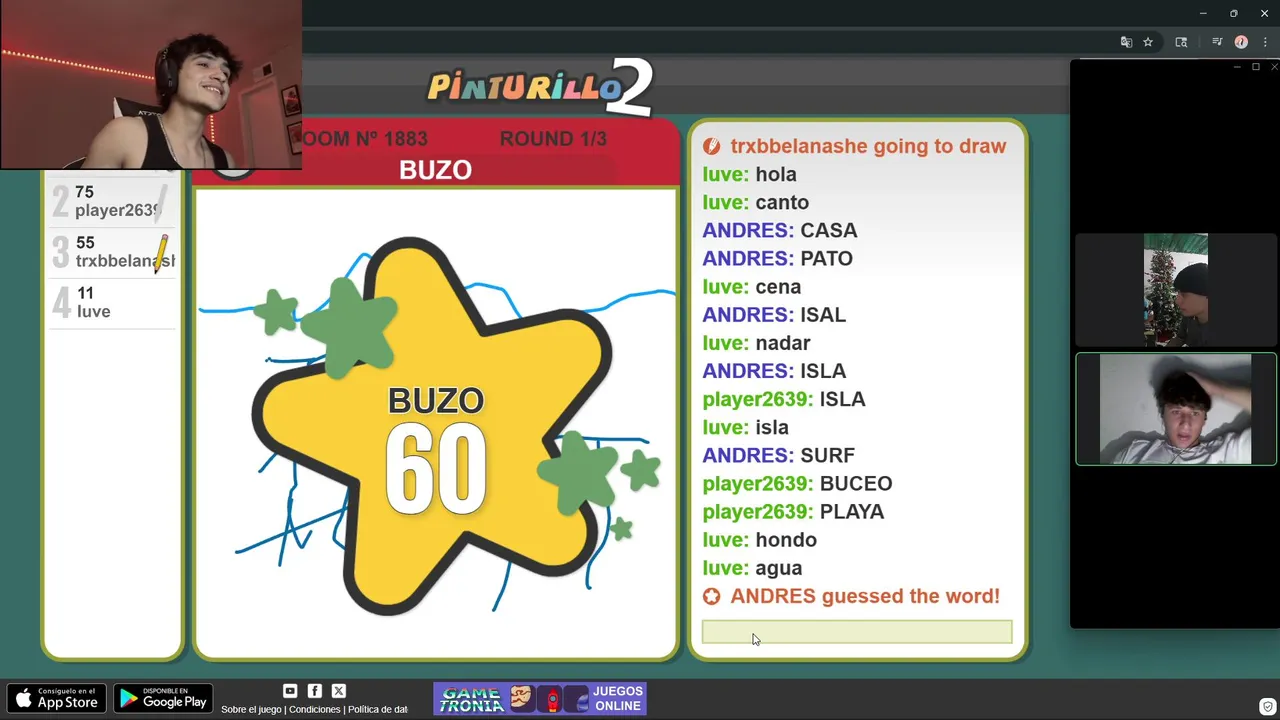Click chat message 'luve: nadar'
This screenshot has width=1280, height=720.
(756, 343)
